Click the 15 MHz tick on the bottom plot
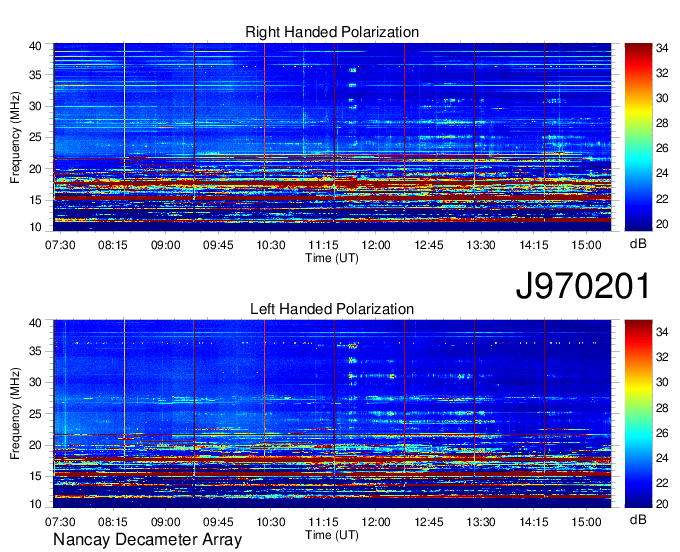680x552 pixels. point(36,477)
